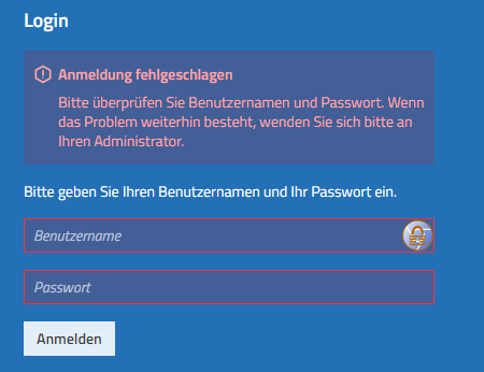484x372 pixels.
Task: Click the exclamation mark alert icon
Action: tap(43, 74)
